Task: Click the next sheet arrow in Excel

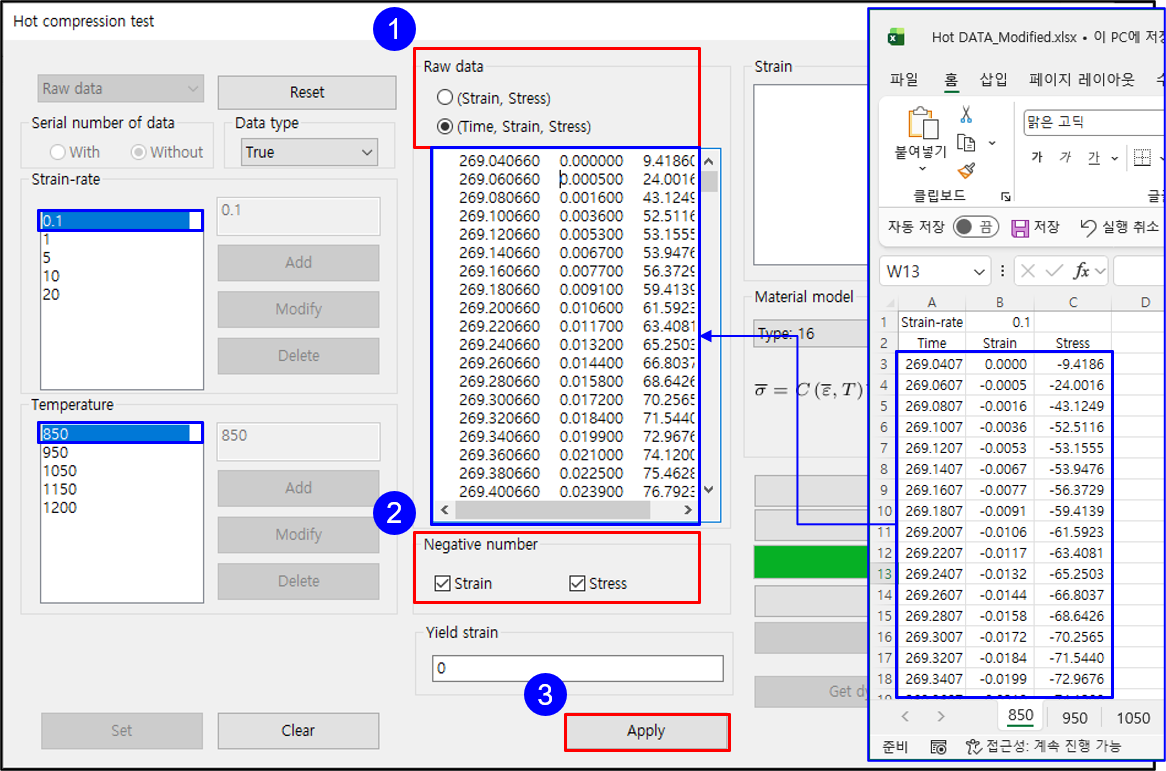Action: click(x=941, y=717)
